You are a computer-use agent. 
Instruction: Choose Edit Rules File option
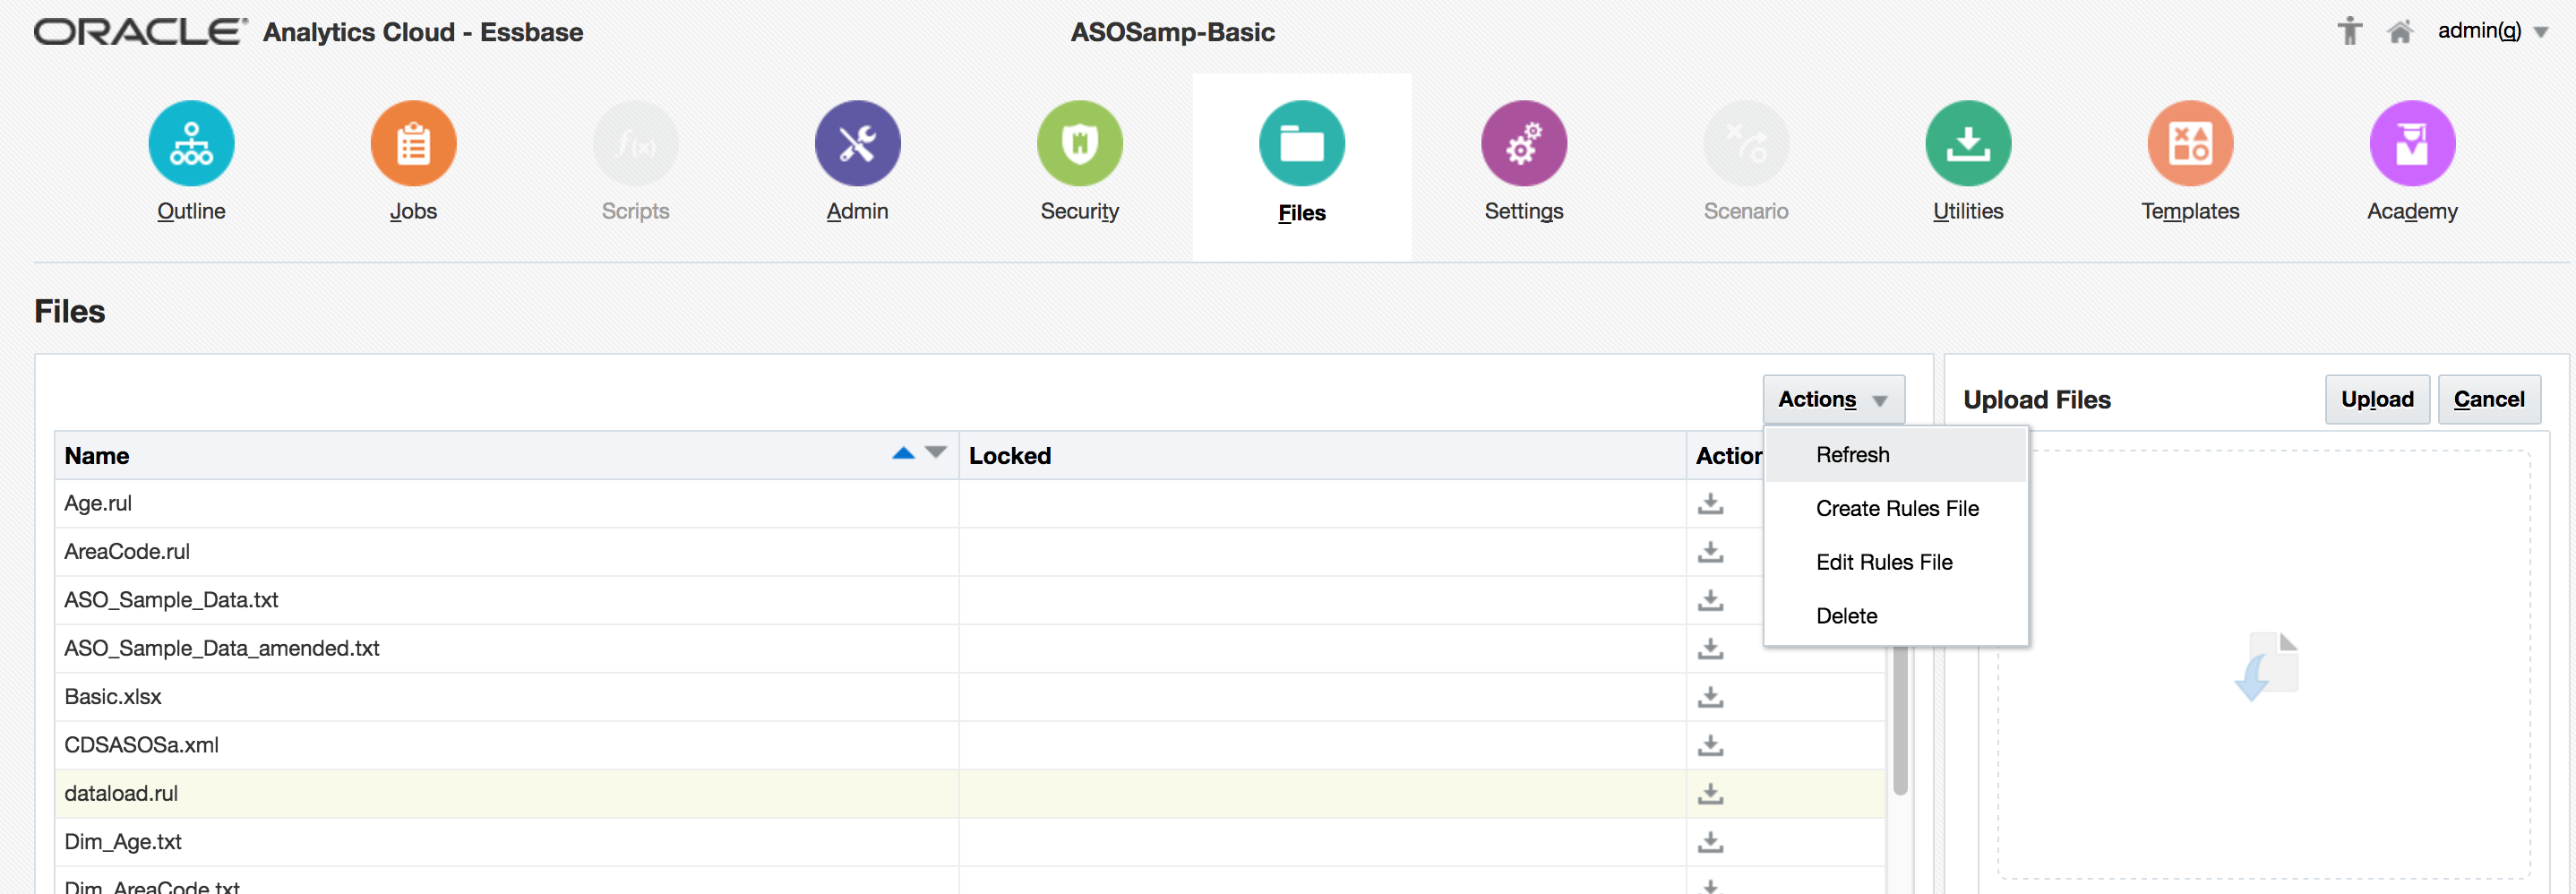[x=1895, y=562]
